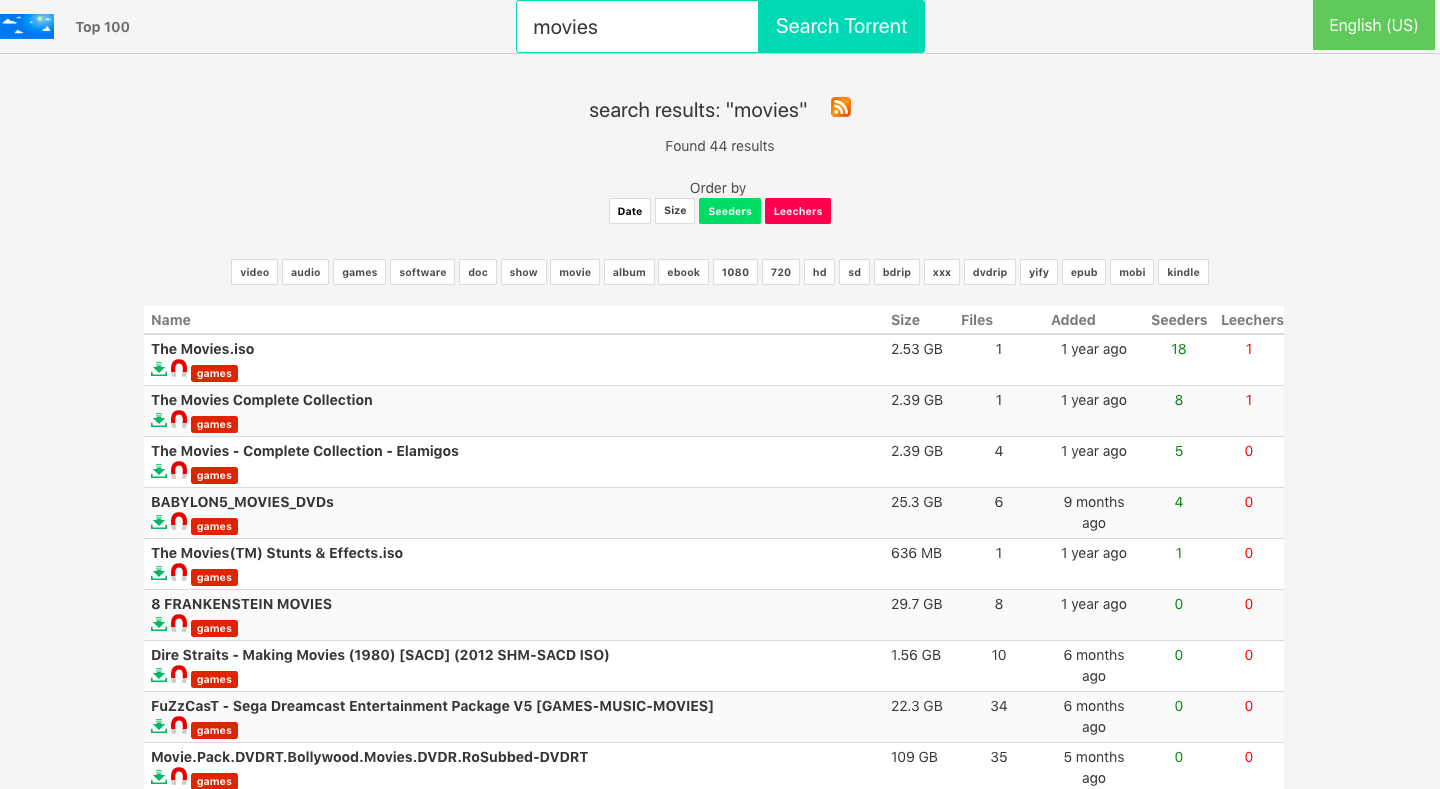Filter results by show tag
This screenshot has height=789, width=1440.
pyautogui.click(x=524, y=272)
